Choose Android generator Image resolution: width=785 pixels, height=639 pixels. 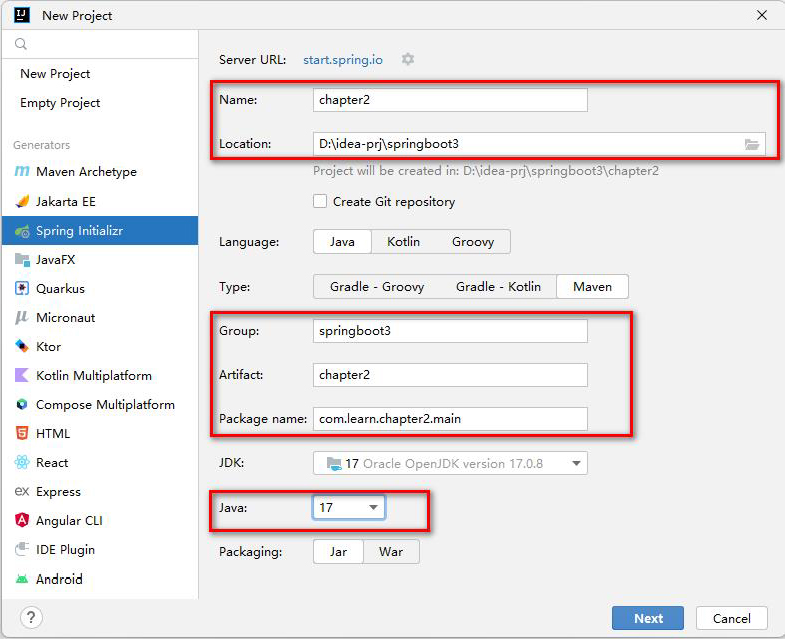[x=100, y=579]
